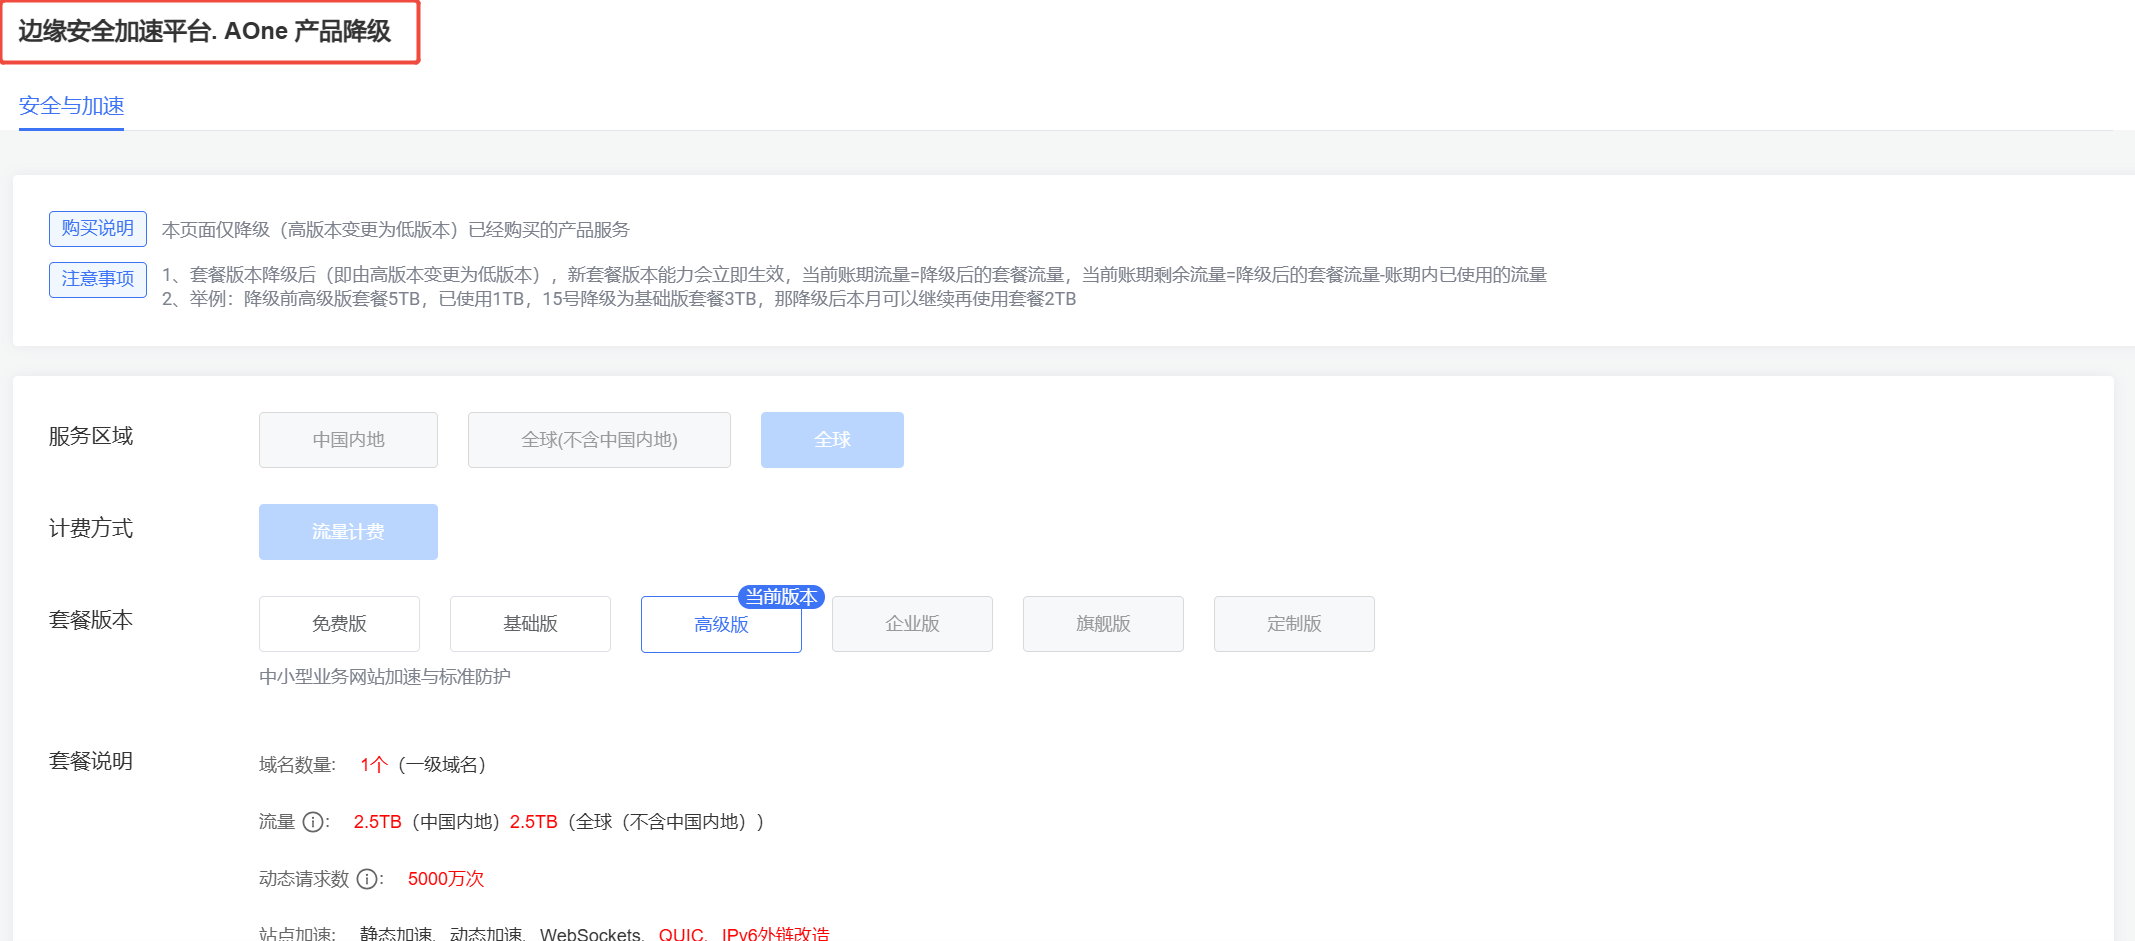The height and width of the screenshot is (941, 2135).
Task: Click note line starting 1、套餐版本降级后
Action: coord(854,275)
